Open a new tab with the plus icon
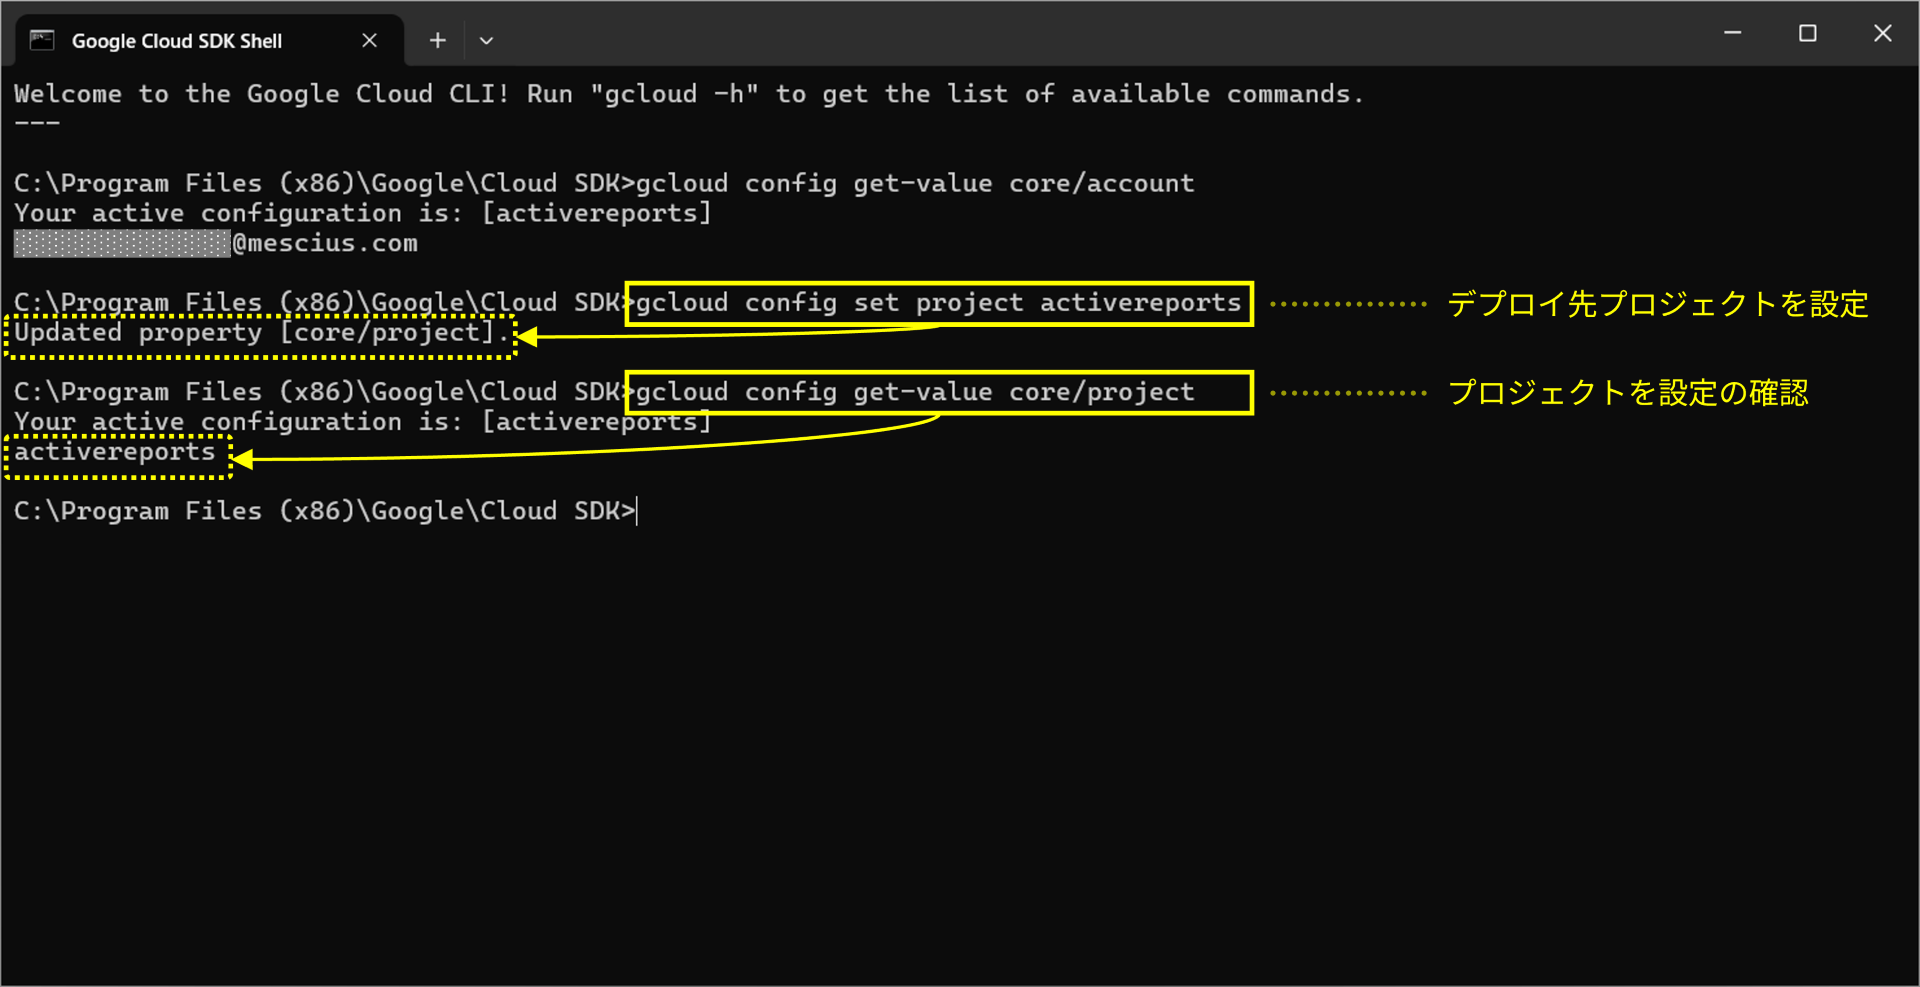 coord(437,40)
